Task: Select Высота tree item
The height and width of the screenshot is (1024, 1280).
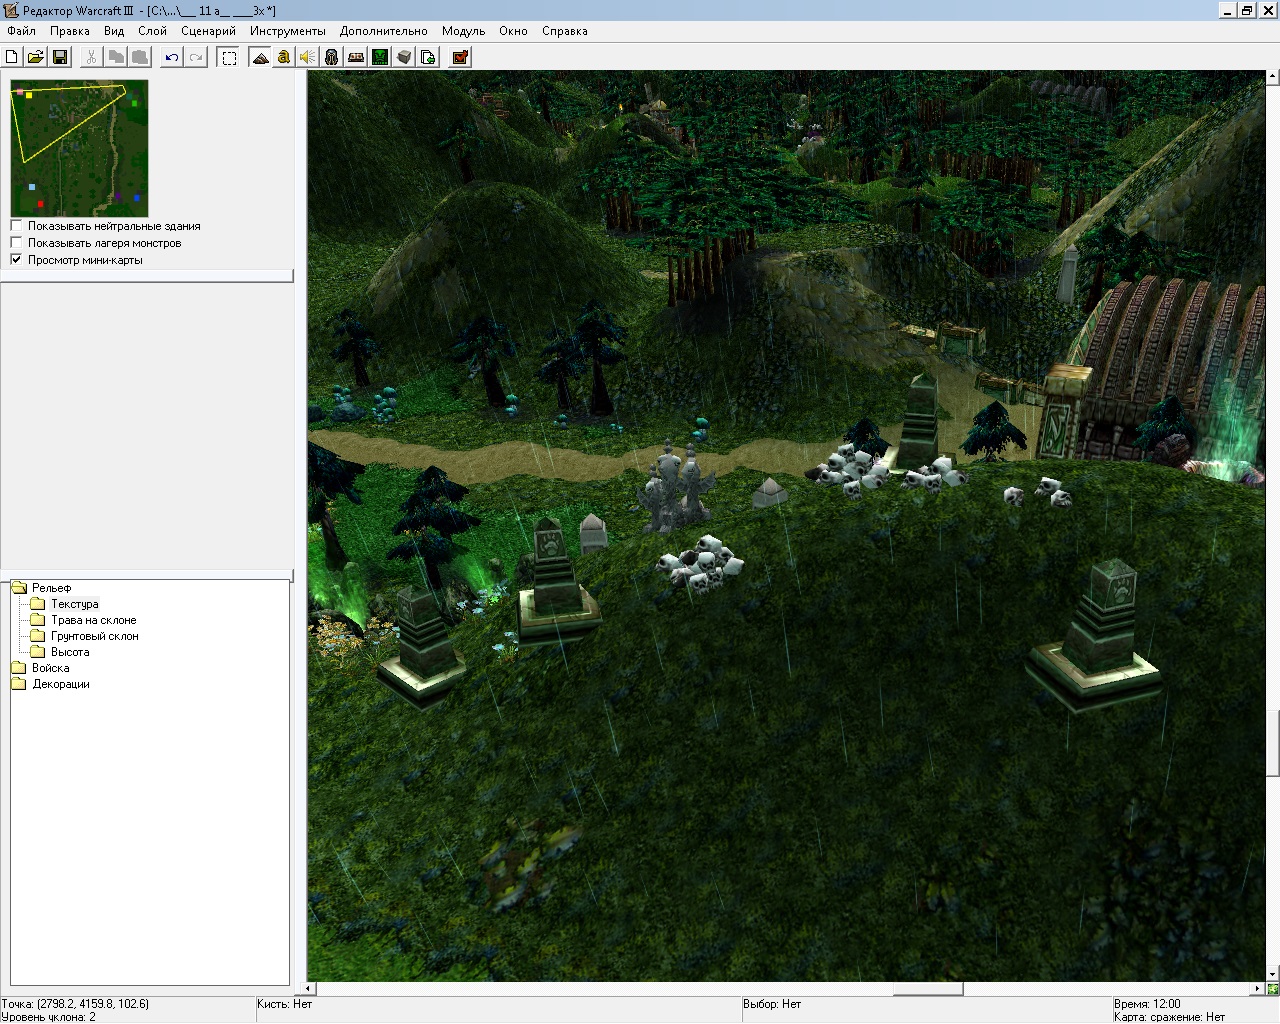Action: (70, 652)
